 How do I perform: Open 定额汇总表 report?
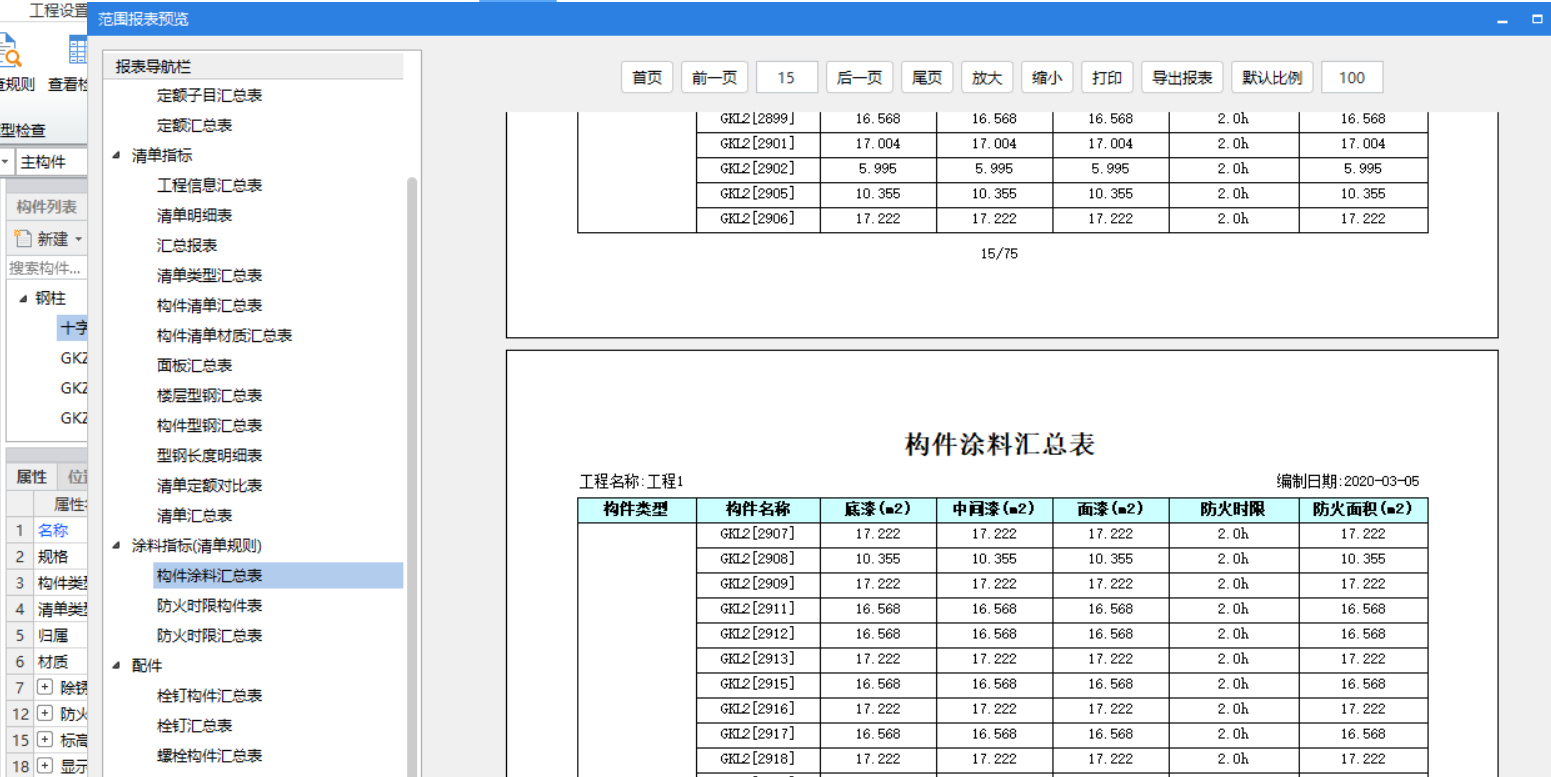(195, 126)
